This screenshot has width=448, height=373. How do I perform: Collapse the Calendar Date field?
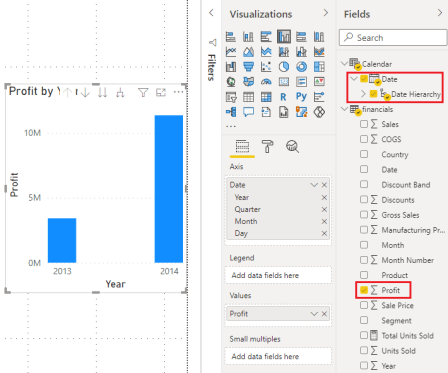pos(354,79)
